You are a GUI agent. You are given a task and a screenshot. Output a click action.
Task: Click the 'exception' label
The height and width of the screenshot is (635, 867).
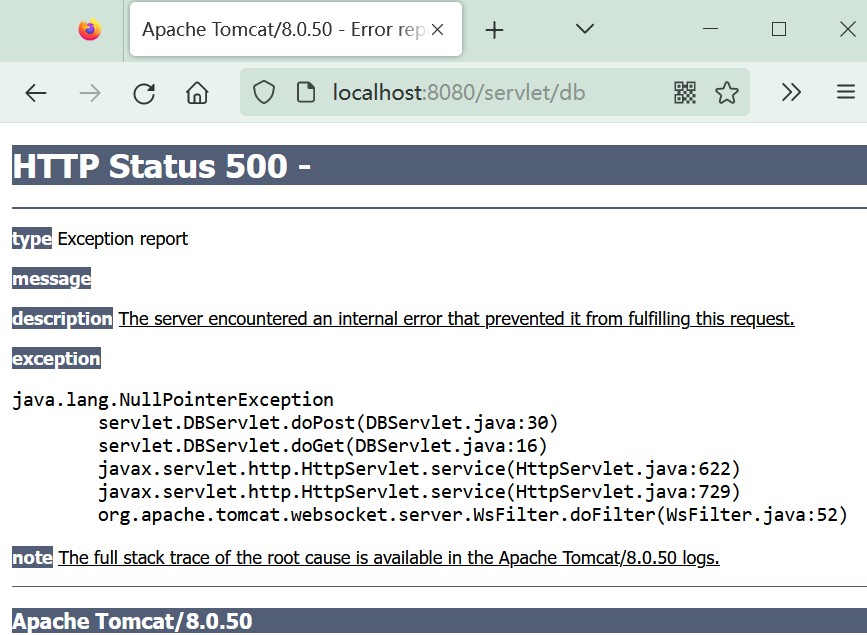56,358
